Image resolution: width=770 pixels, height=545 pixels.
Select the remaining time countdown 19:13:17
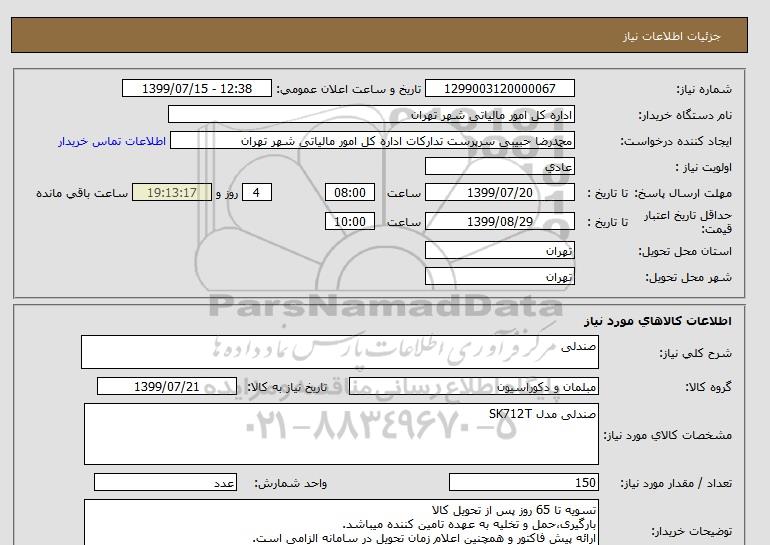[x=172, y=192]
